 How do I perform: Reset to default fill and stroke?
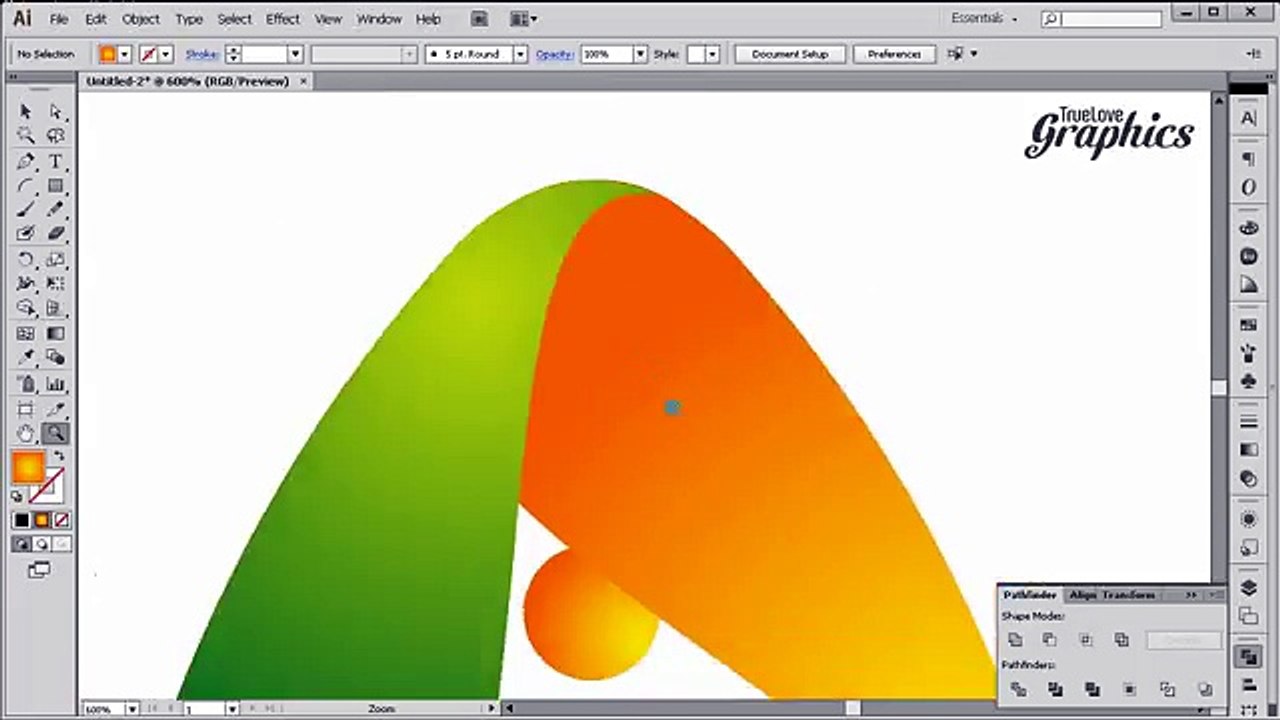pyautogui.click(x=18, y=496)
